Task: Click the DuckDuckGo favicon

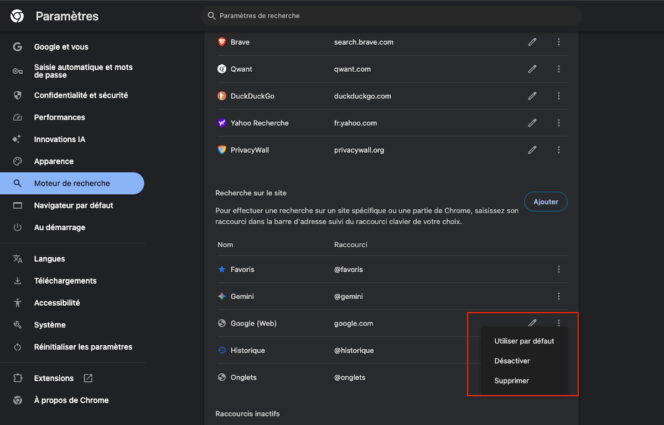Action: coord(221,96)
